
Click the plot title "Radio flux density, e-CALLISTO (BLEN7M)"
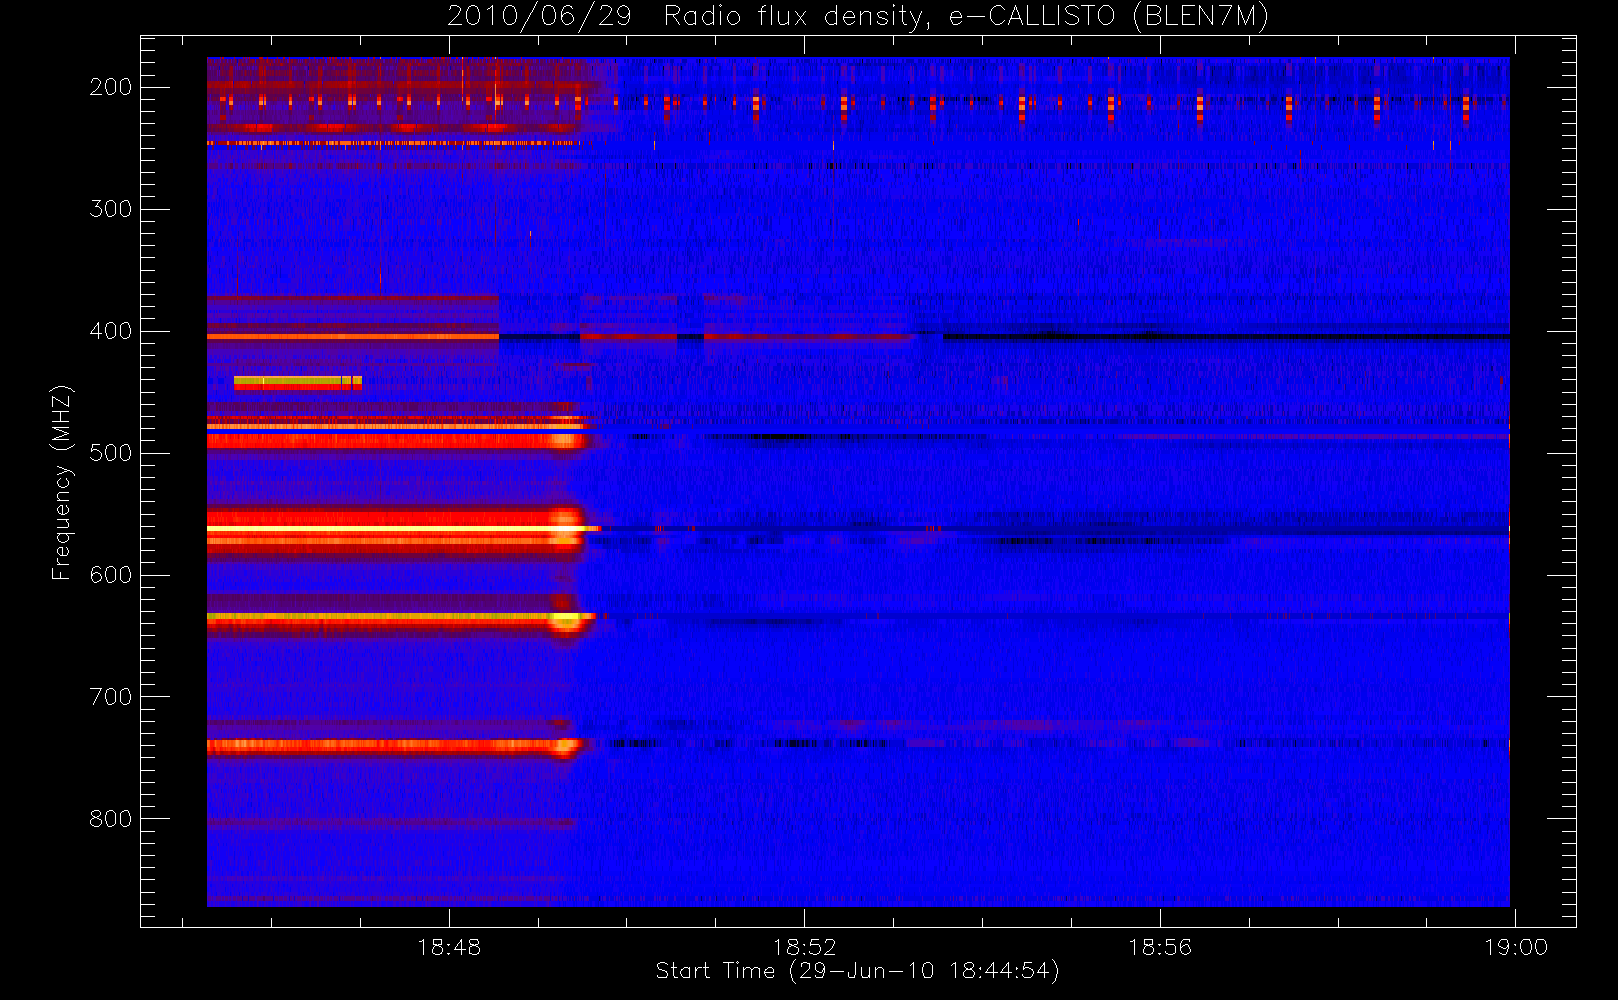pyautogui.click(x=966, y=17)
